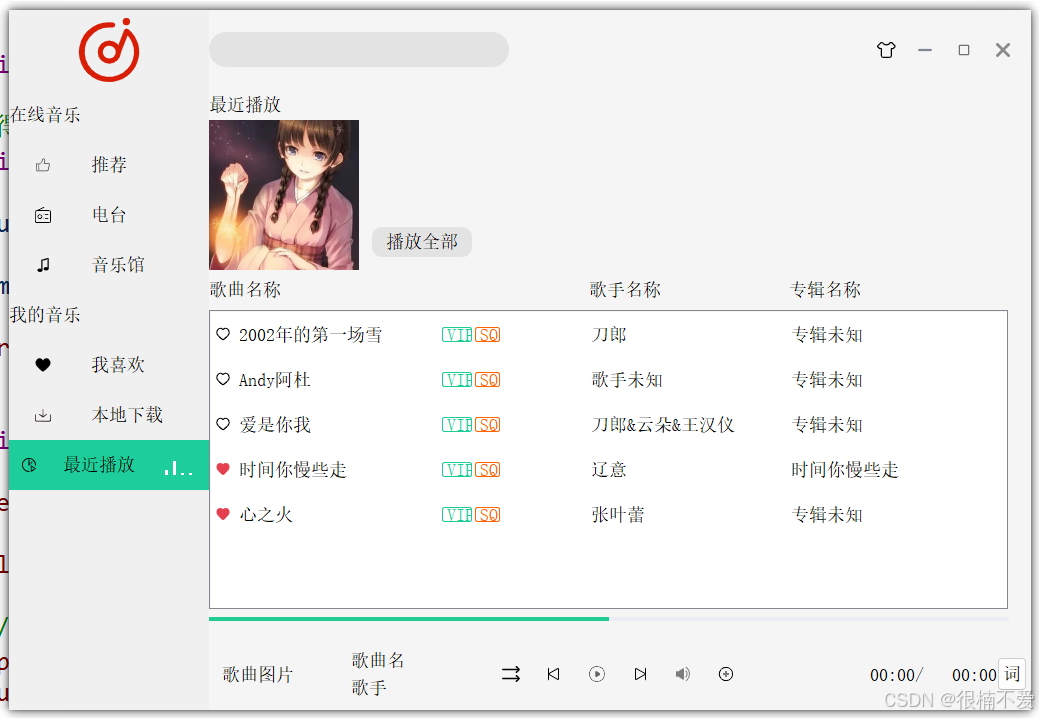Open the 电台 page
1039x718 pixels.
(x=109, y=215)
